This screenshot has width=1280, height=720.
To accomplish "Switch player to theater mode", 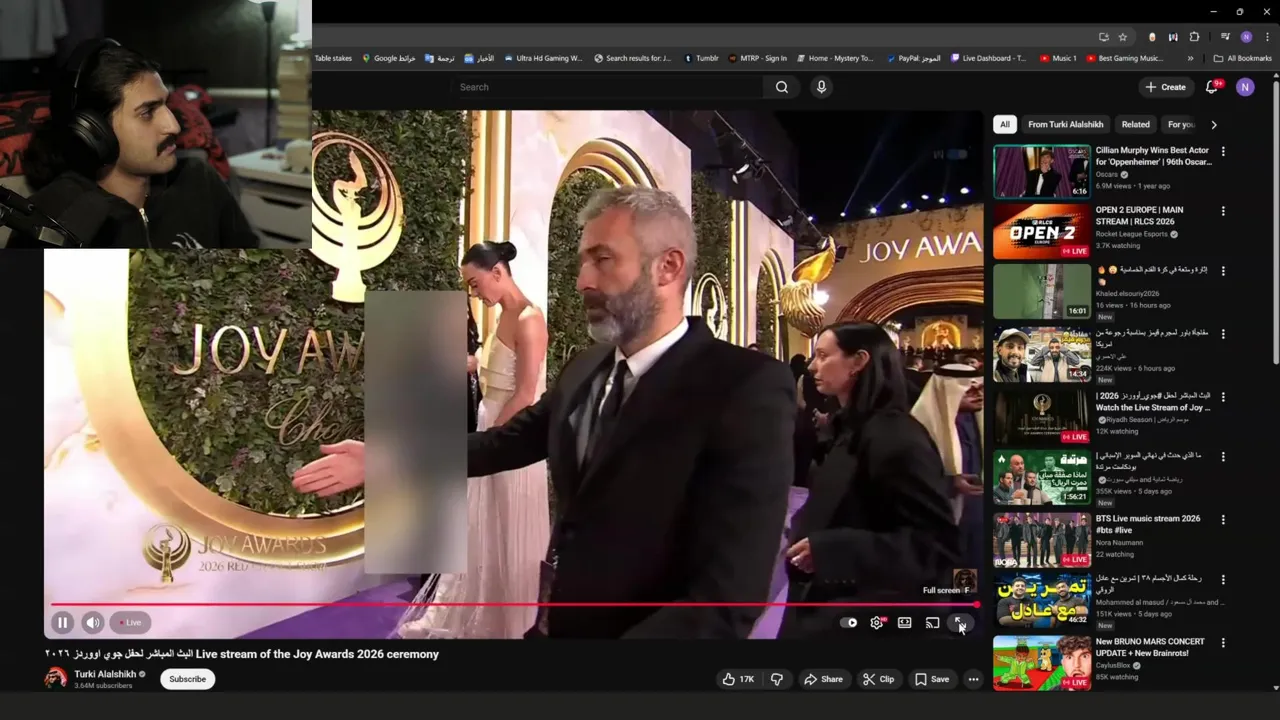I will click(x=904, y=622).
